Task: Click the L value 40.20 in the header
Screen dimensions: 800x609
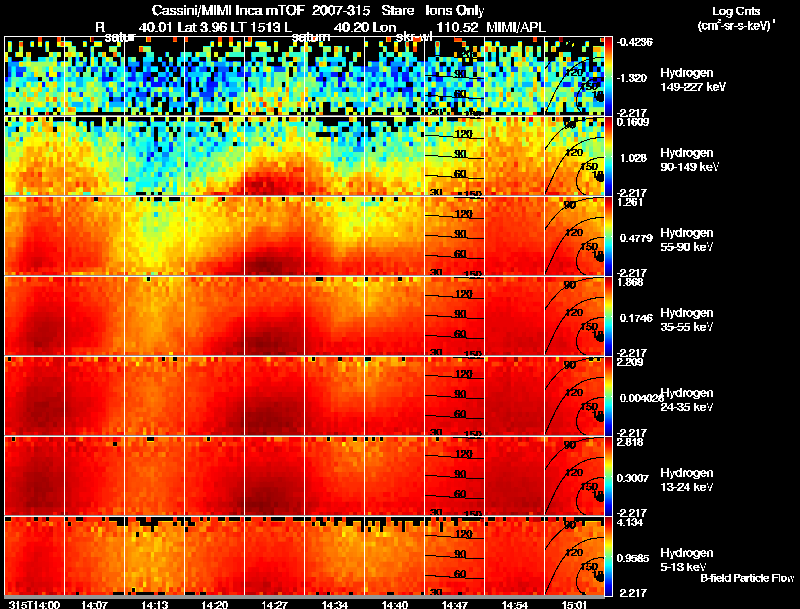Action: coord(351,27)
